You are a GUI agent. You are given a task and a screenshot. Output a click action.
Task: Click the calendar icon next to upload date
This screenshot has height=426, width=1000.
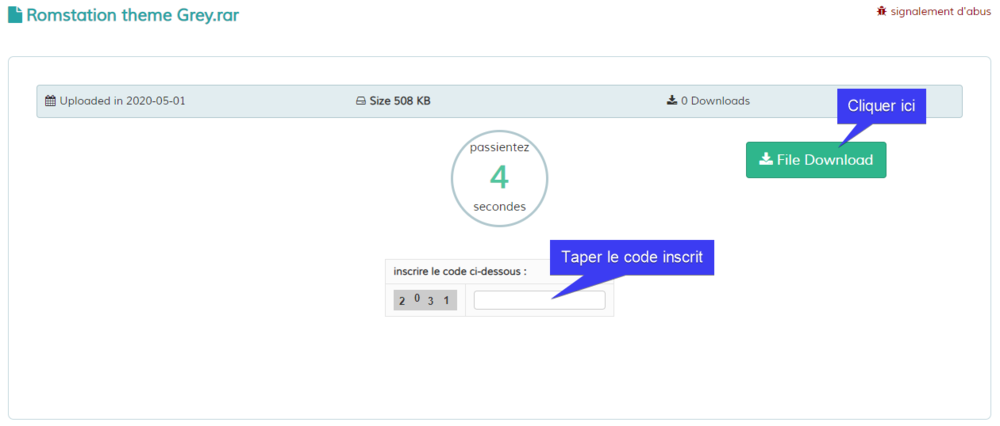point(50,101)
